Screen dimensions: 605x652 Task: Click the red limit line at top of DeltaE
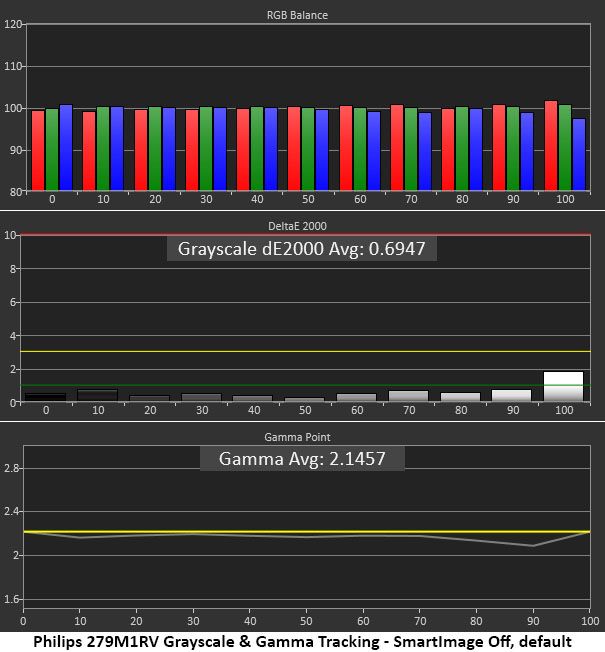[305, 235]
